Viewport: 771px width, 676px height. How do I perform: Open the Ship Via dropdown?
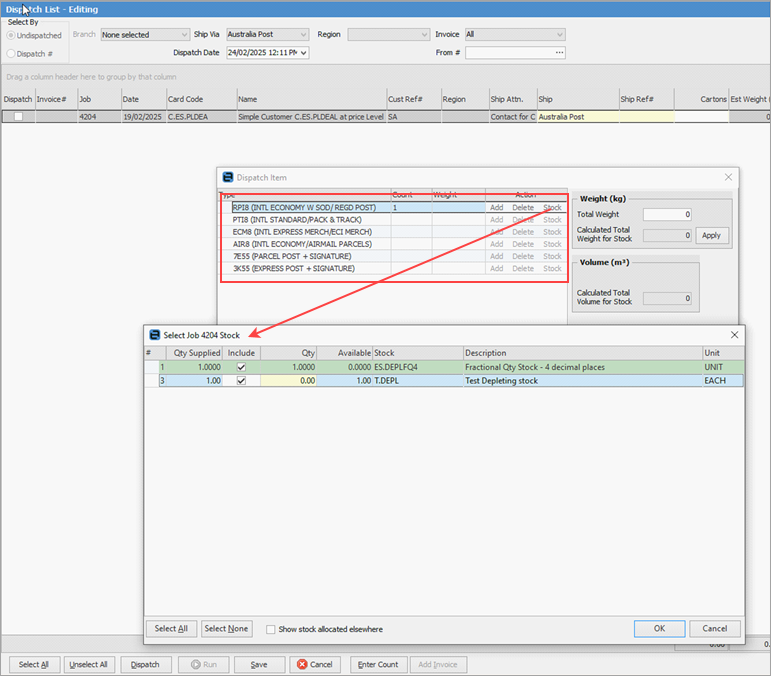click(302, 34)
